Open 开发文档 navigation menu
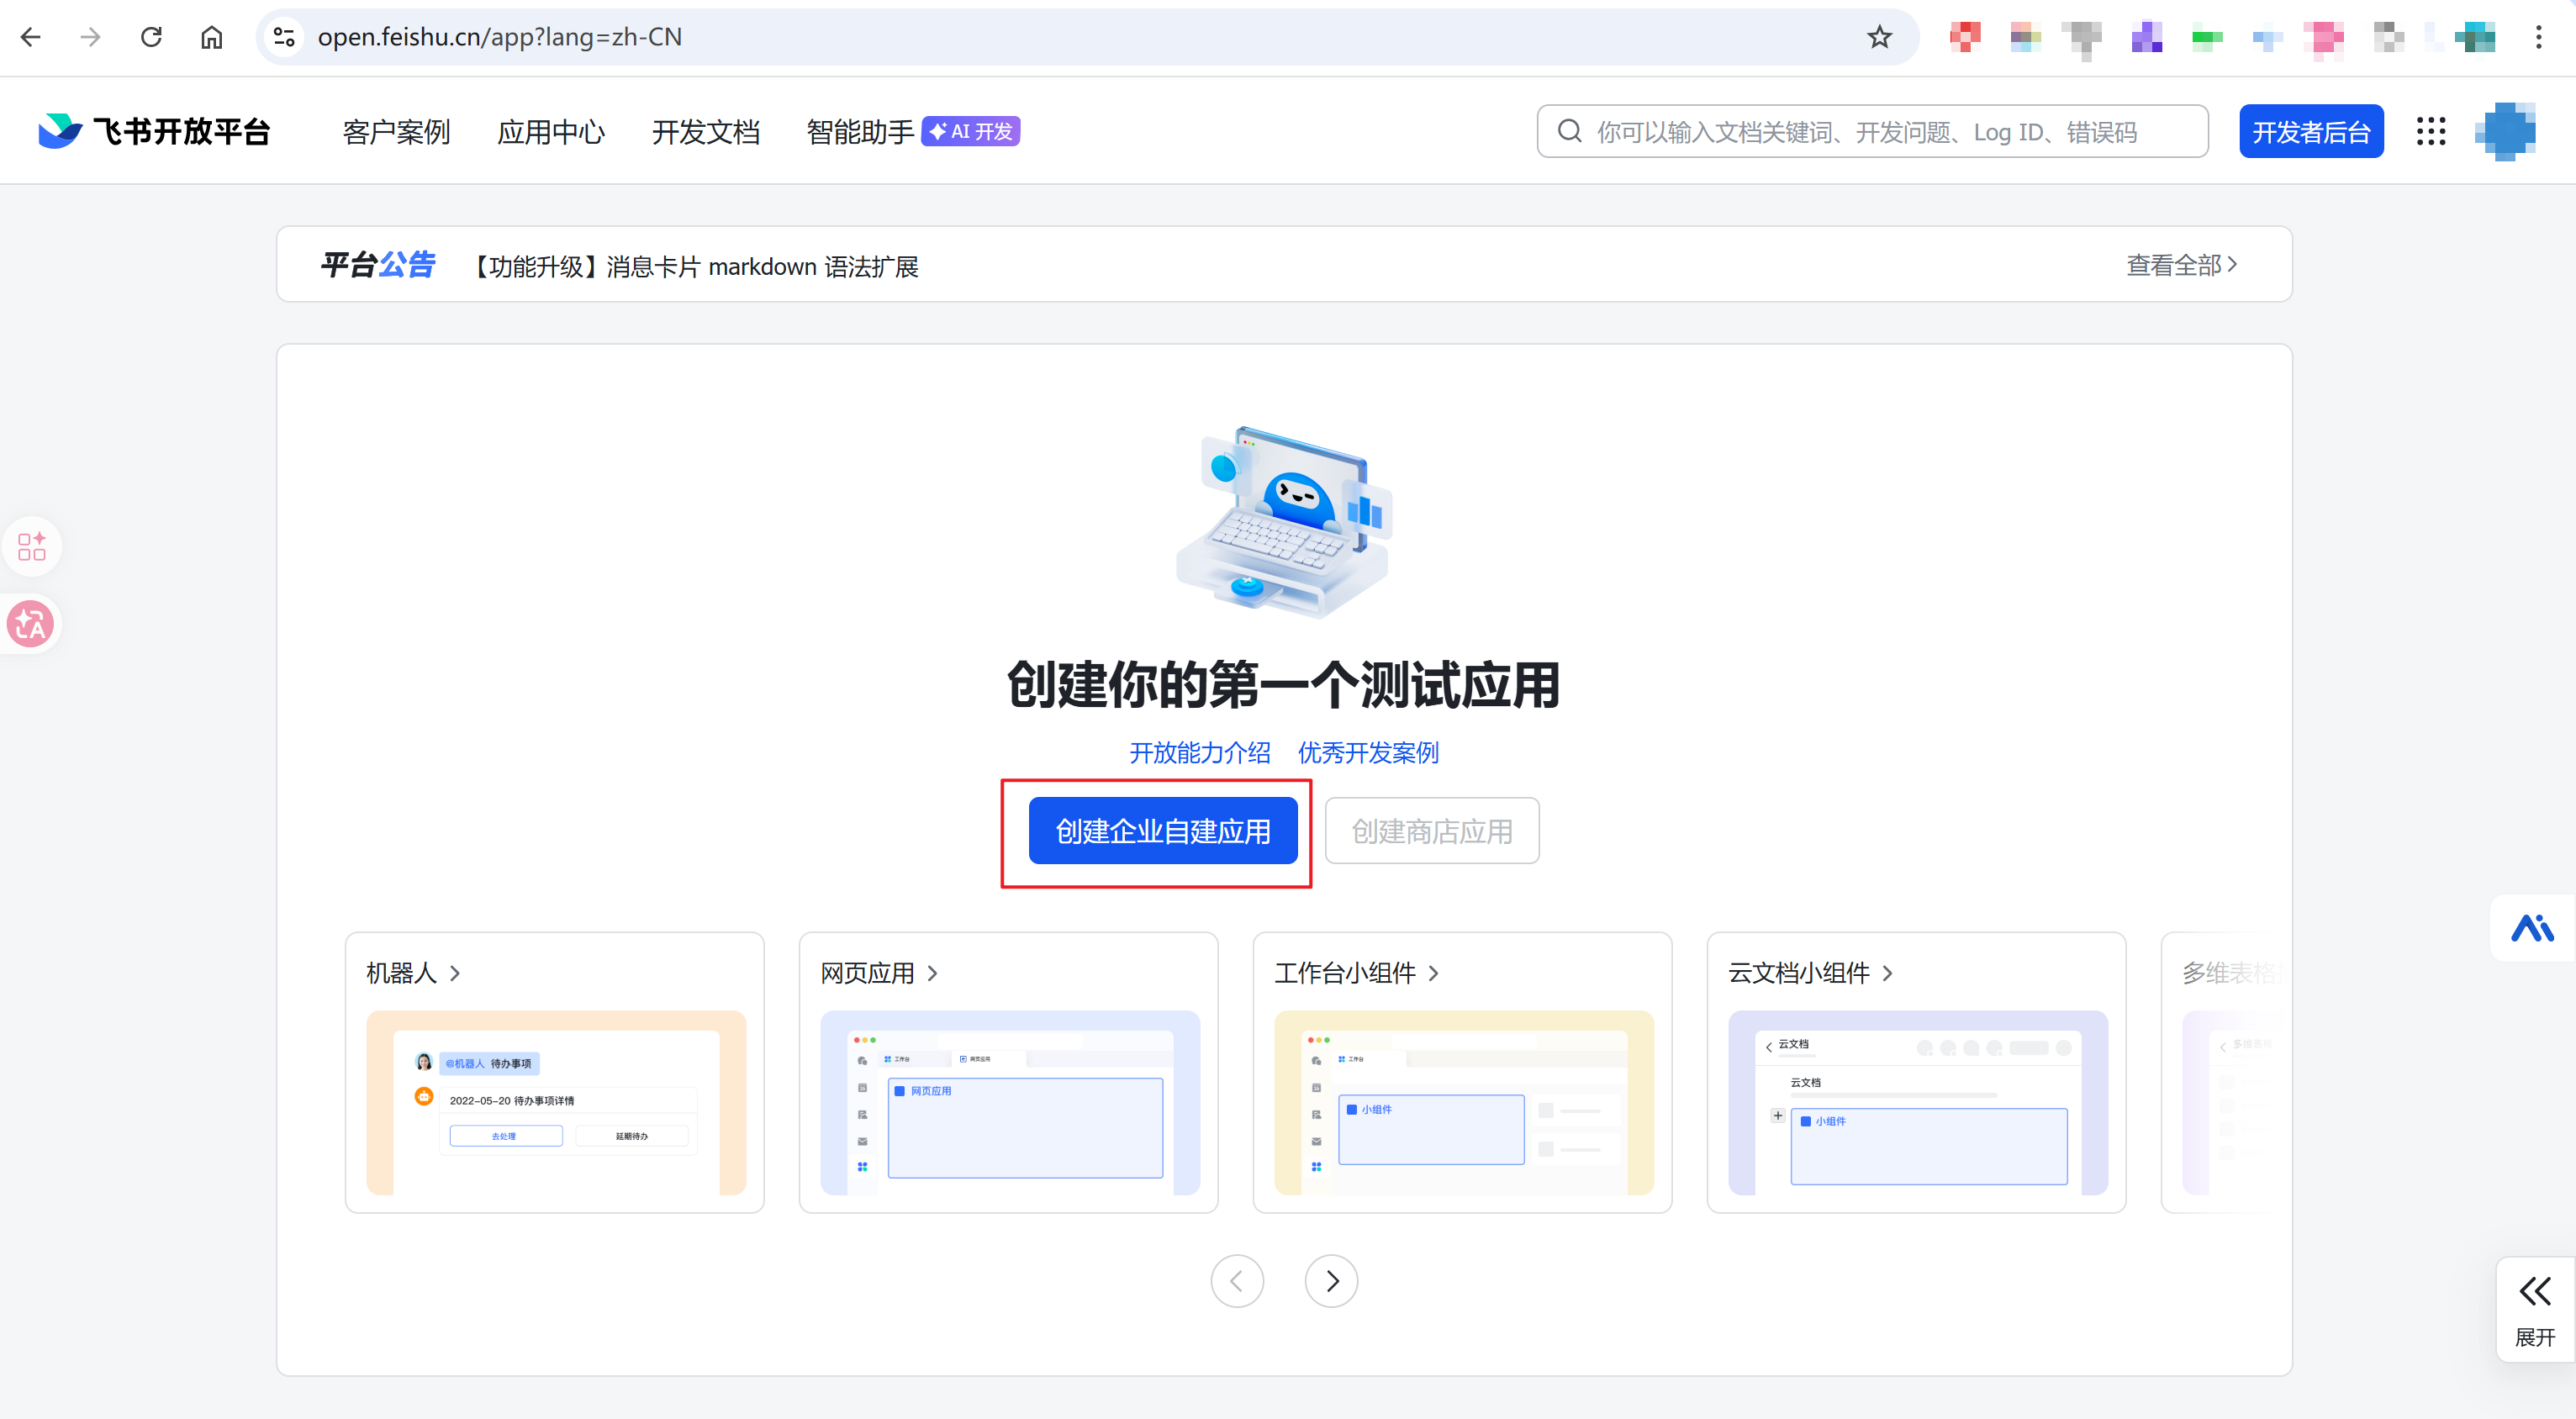The image size is (2576, 1419). (705, 131)
